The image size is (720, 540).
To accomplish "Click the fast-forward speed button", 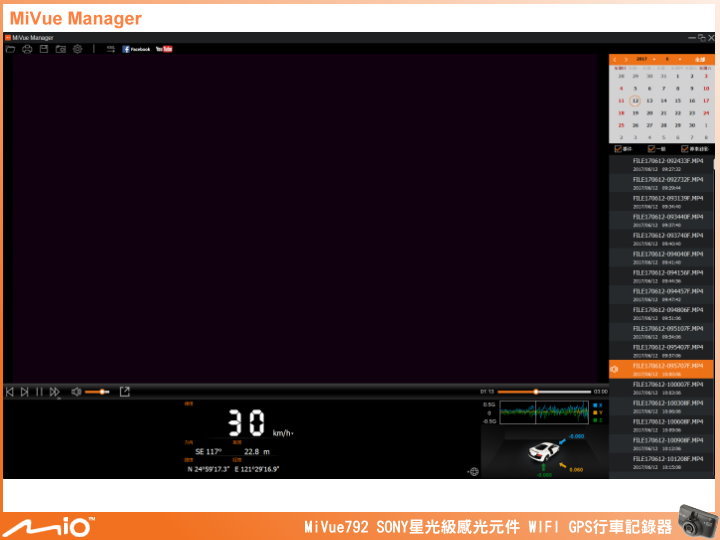I will [x=55, y=392].
